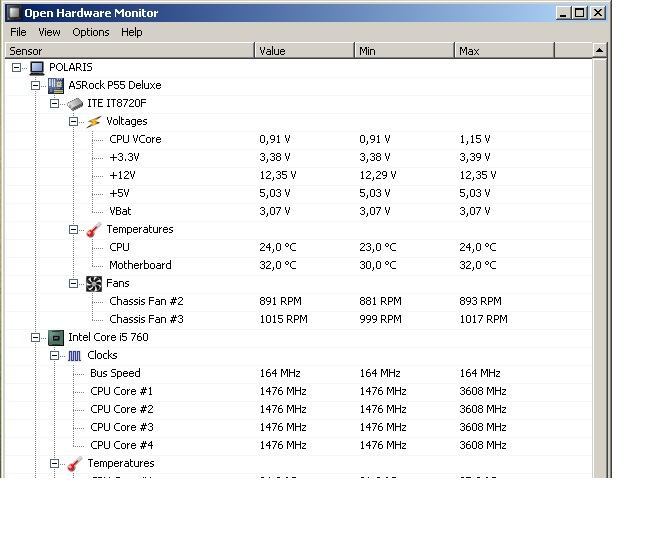657x539 pixels.
Task: Click the ITE IT8720F chip icon
Action: (75, 104)
